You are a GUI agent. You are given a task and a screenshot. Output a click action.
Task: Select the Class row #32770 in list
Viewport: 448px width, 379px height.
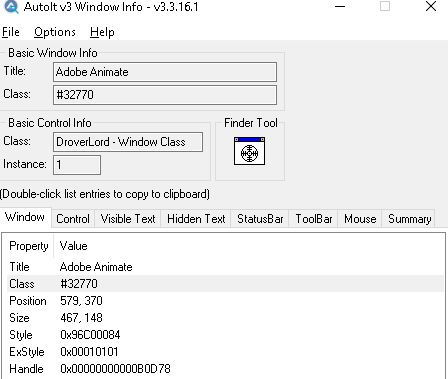click(x=225, y=284)
